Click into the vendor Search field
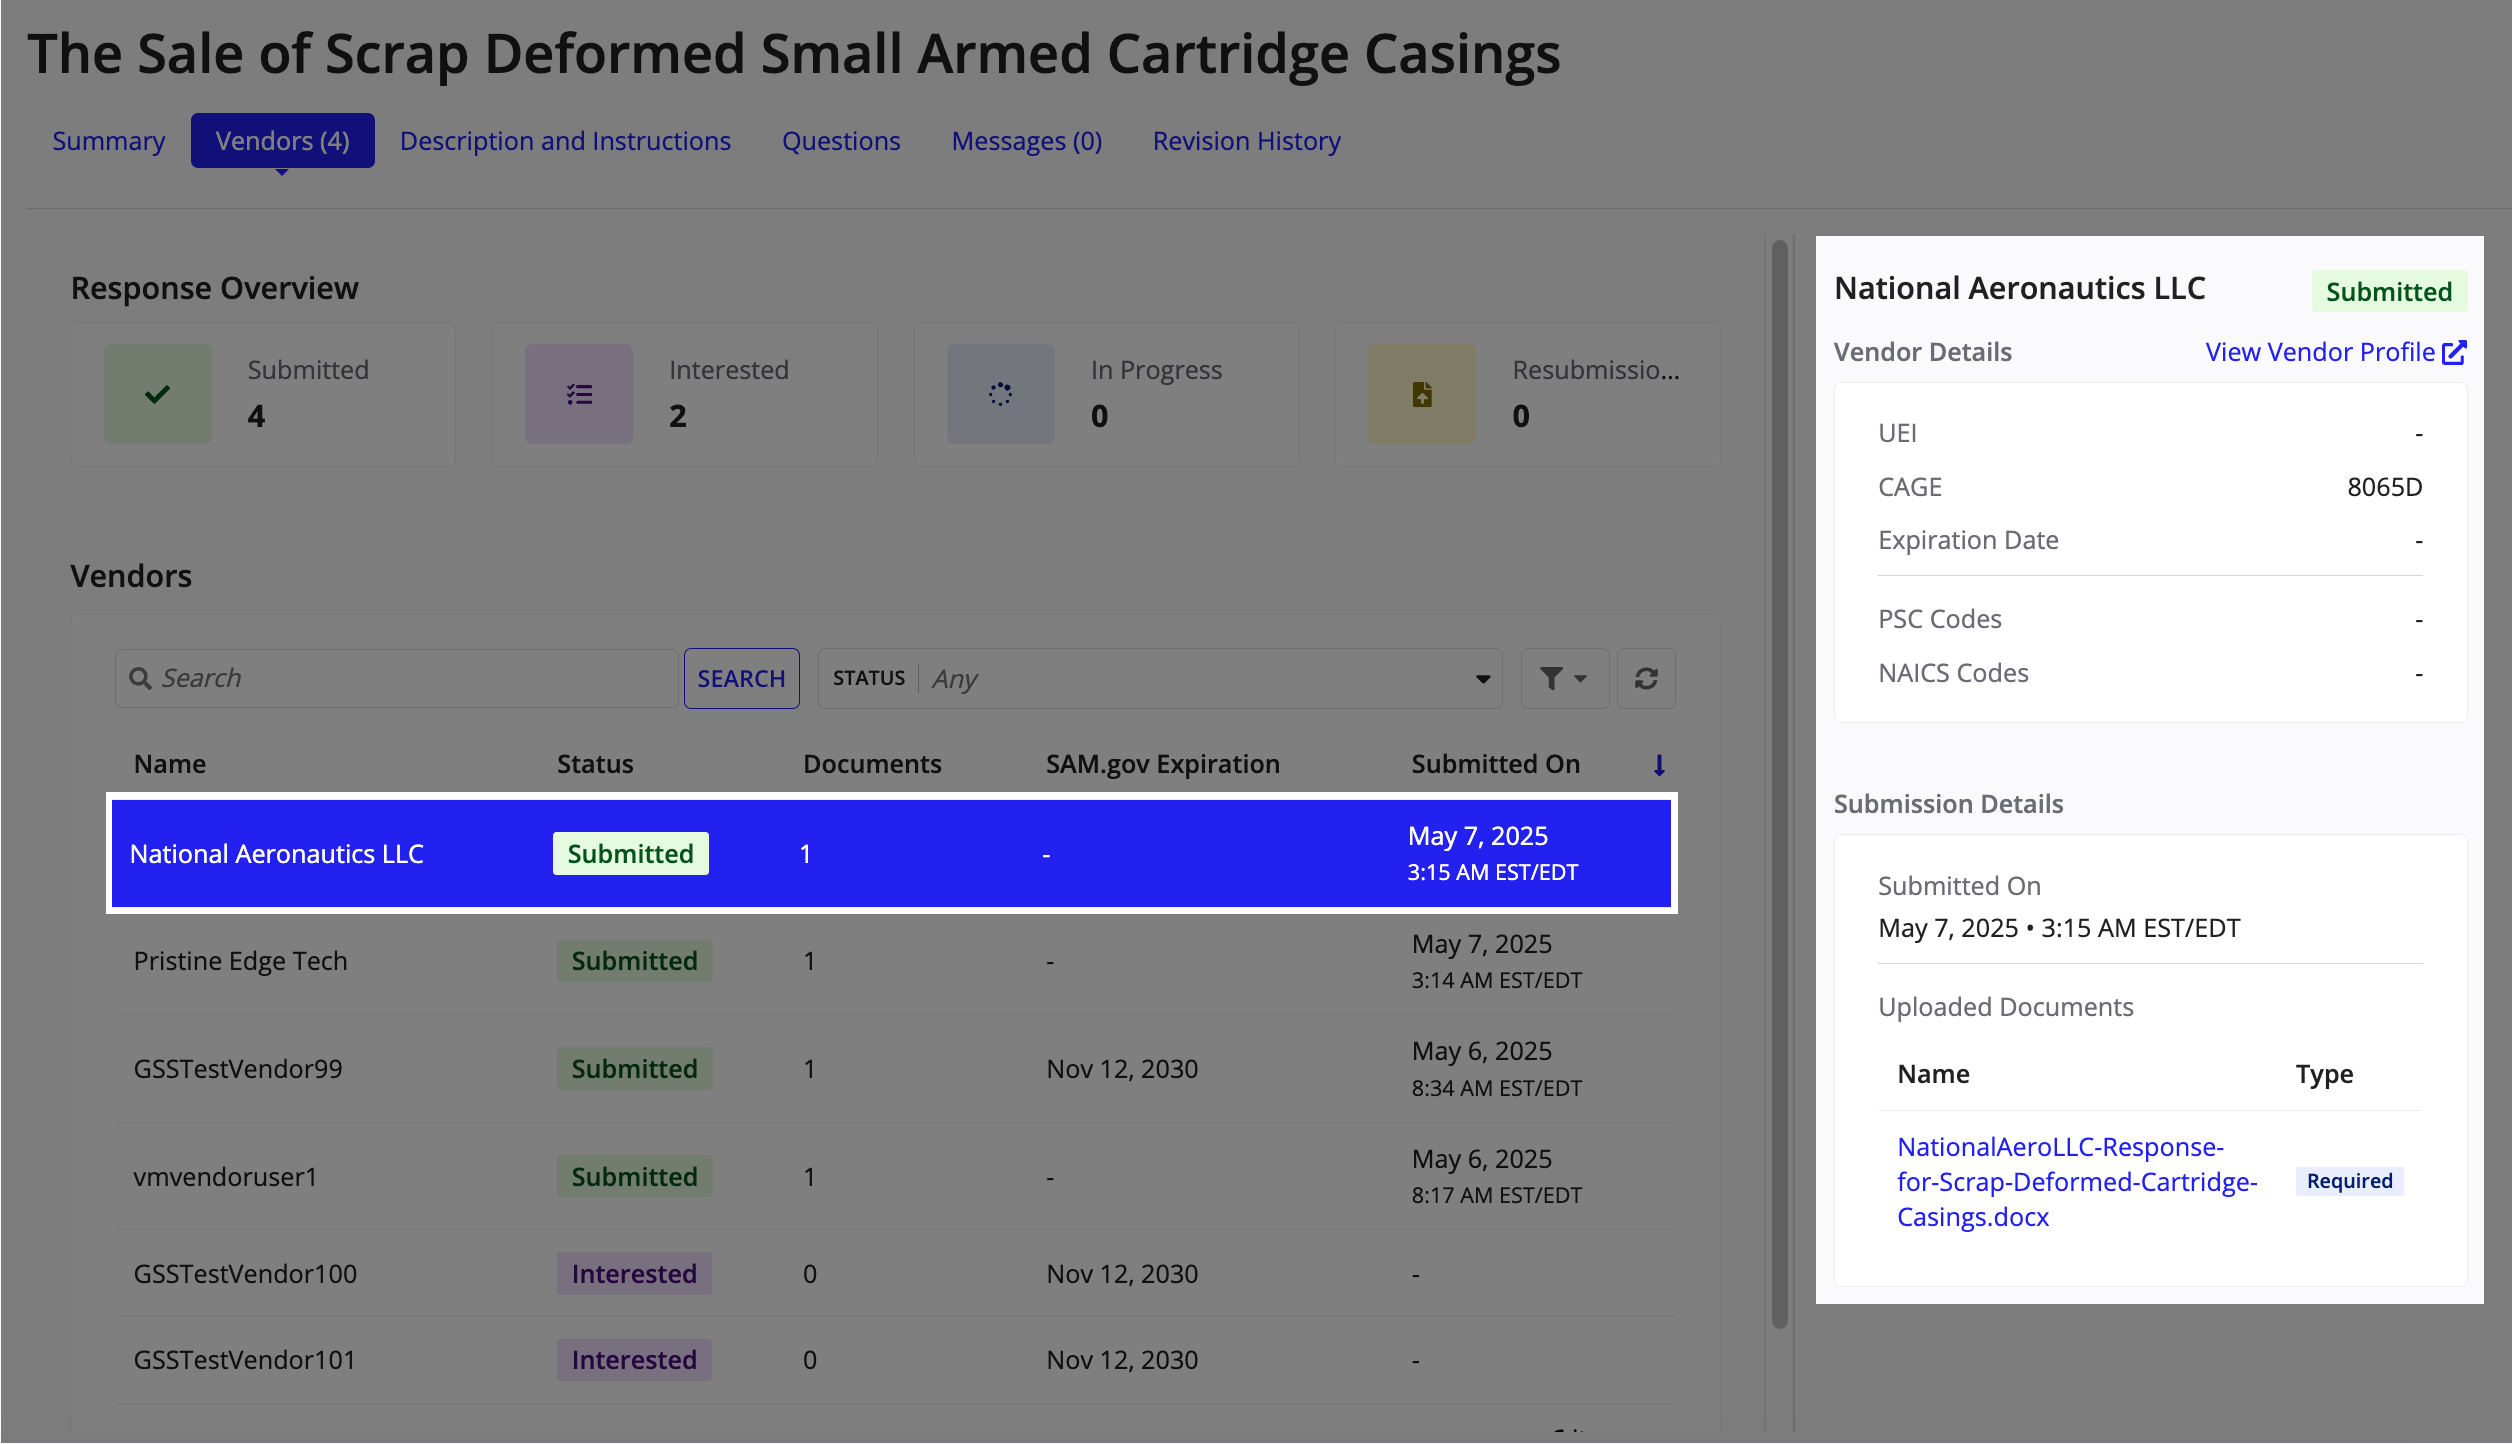The image size is (2512, 1444). (396, 679)
